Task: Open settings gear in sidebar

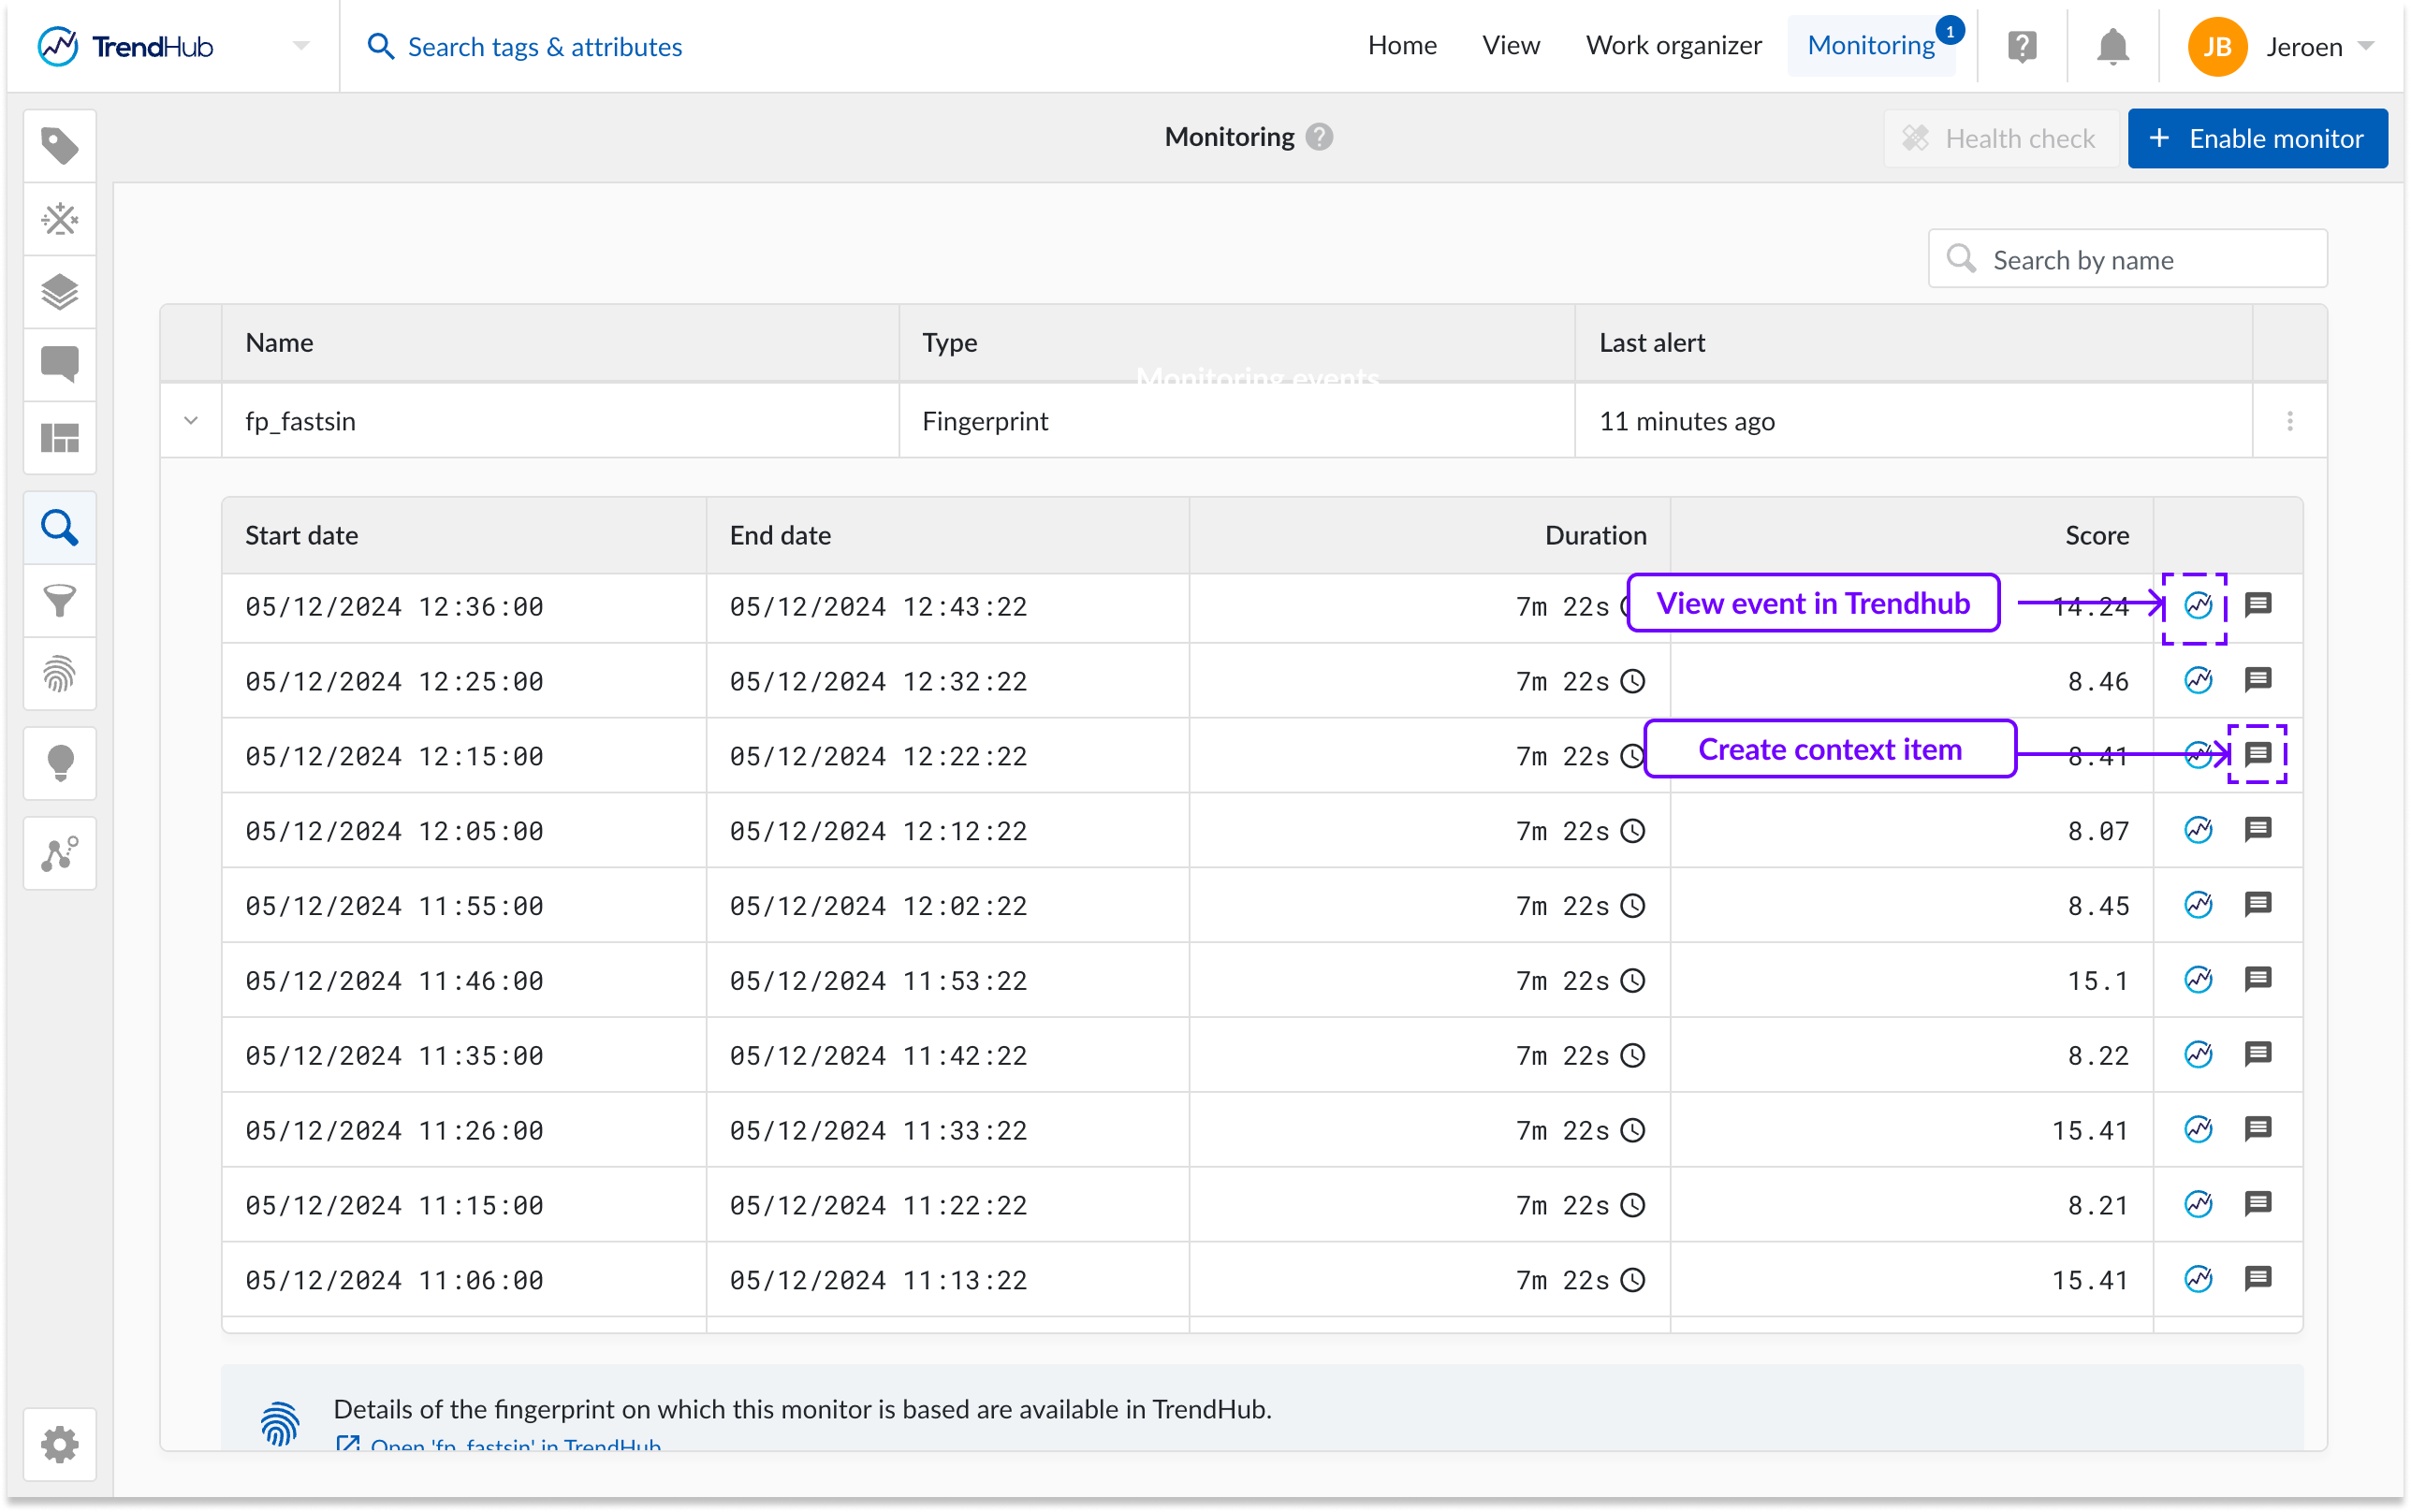Action: click(x=59, y=1444)
